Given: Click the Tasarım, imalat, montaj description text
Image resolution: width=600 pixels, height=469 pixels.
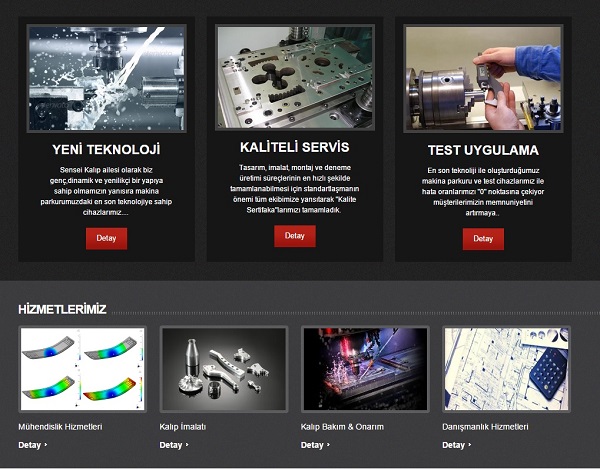Looking at the screenshot, I should tap(295, 189).
